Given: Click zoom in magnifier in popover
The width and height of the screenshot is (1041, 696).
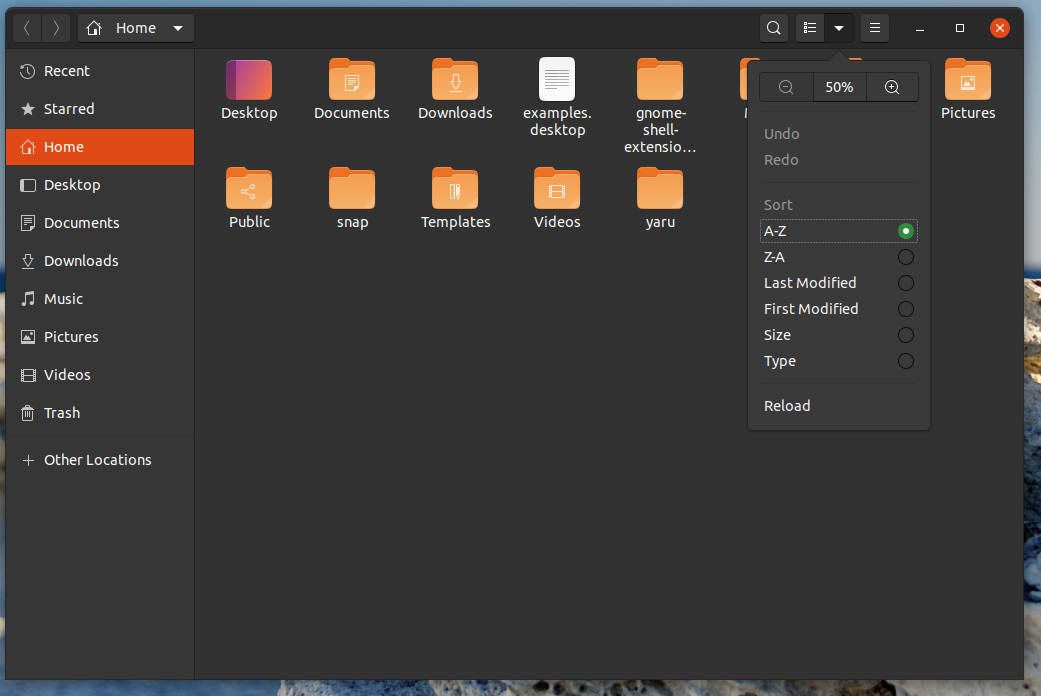Looking at the screenshot, I should pos(892,87).
